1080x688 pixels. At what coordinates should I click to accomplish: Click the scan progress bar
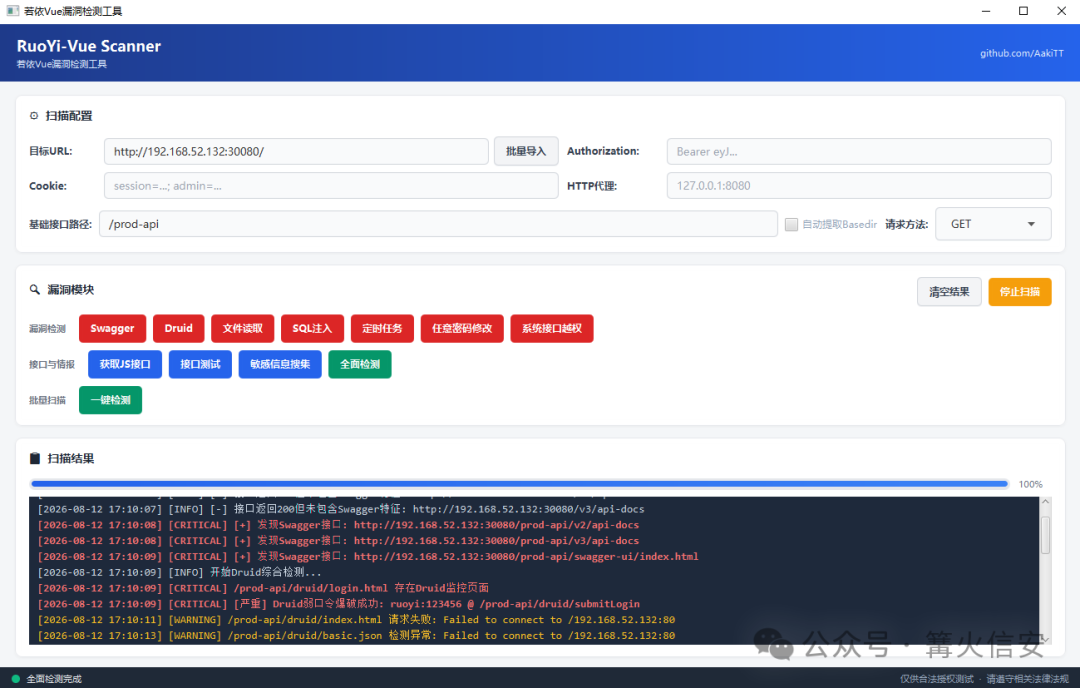pyautogui.click(x=520, y=484)
